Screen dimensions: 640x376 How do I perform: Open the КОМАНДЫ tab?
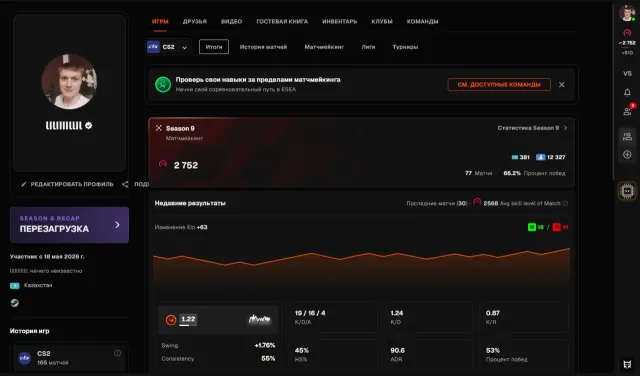[422, 21]
